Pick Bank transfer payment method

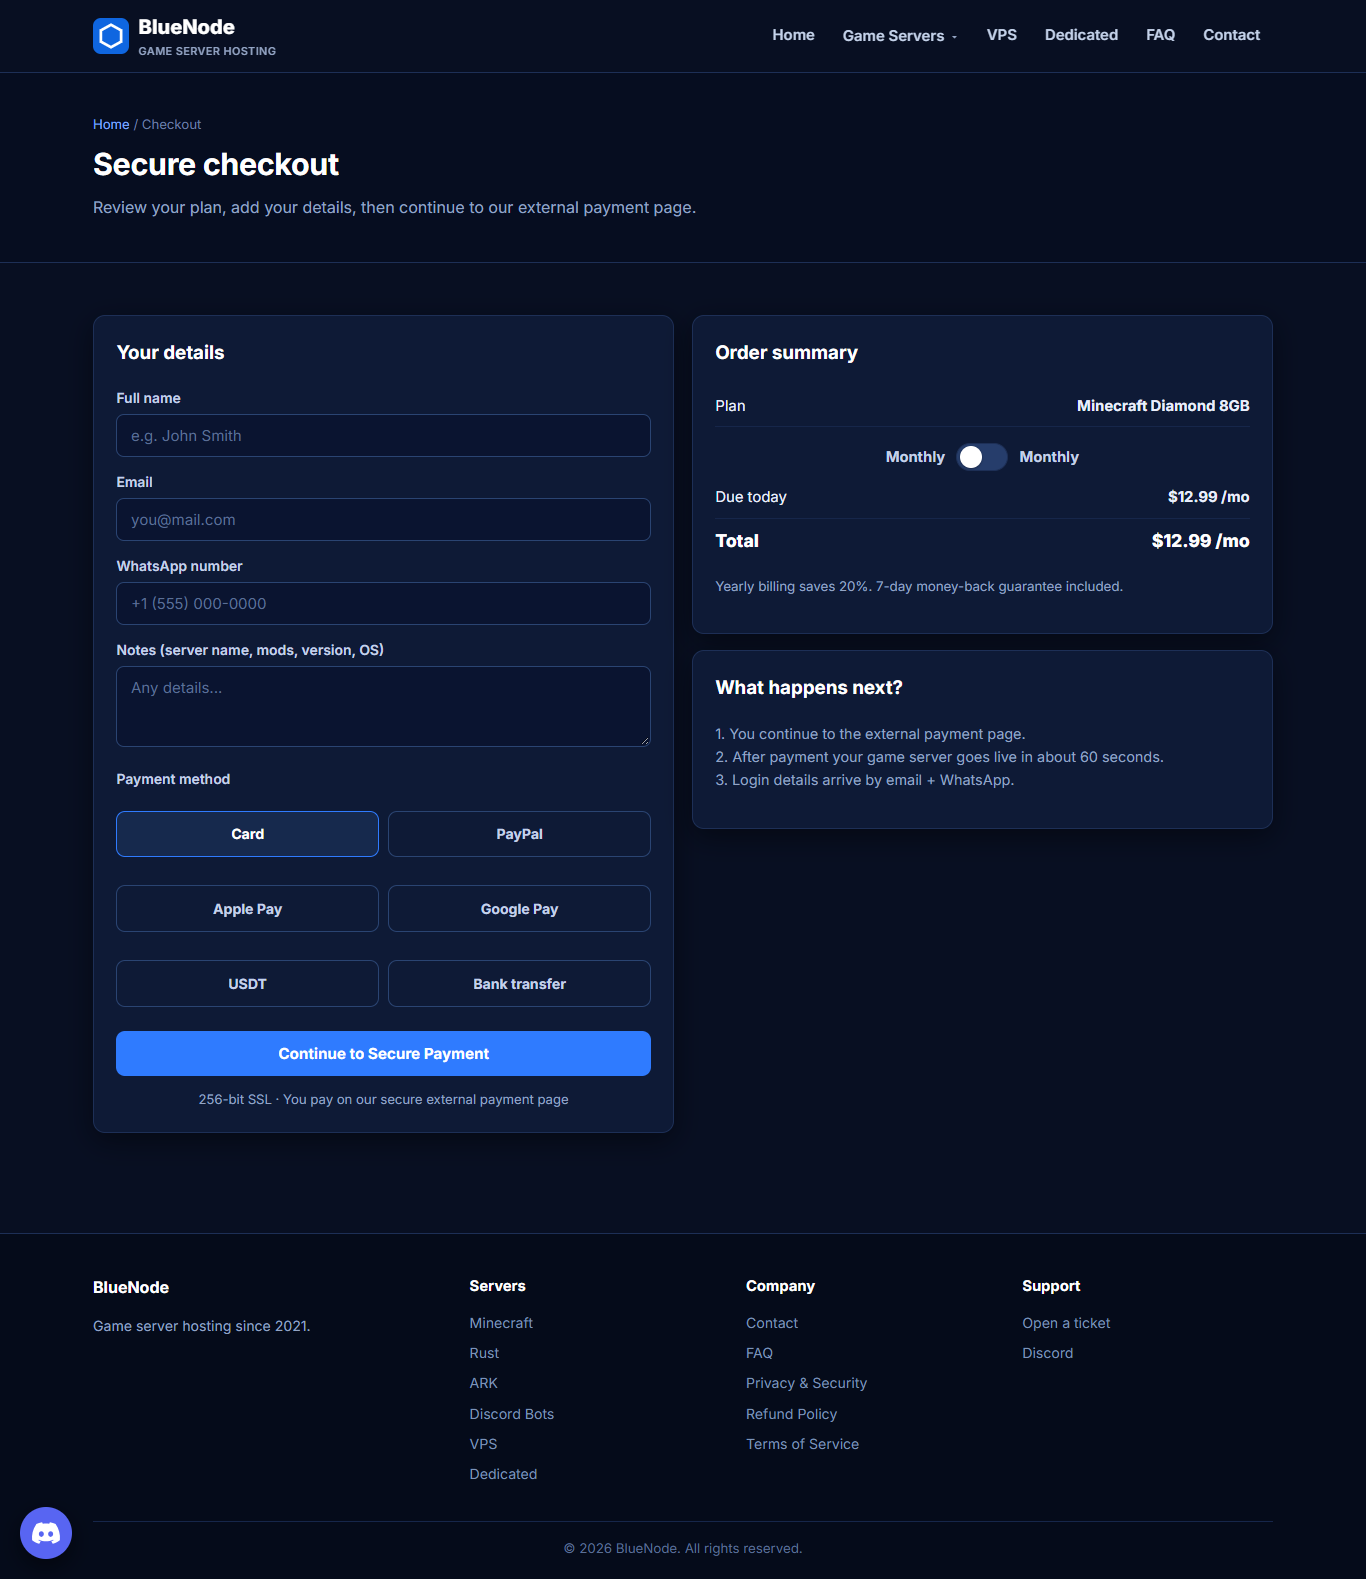coord(519,984)
